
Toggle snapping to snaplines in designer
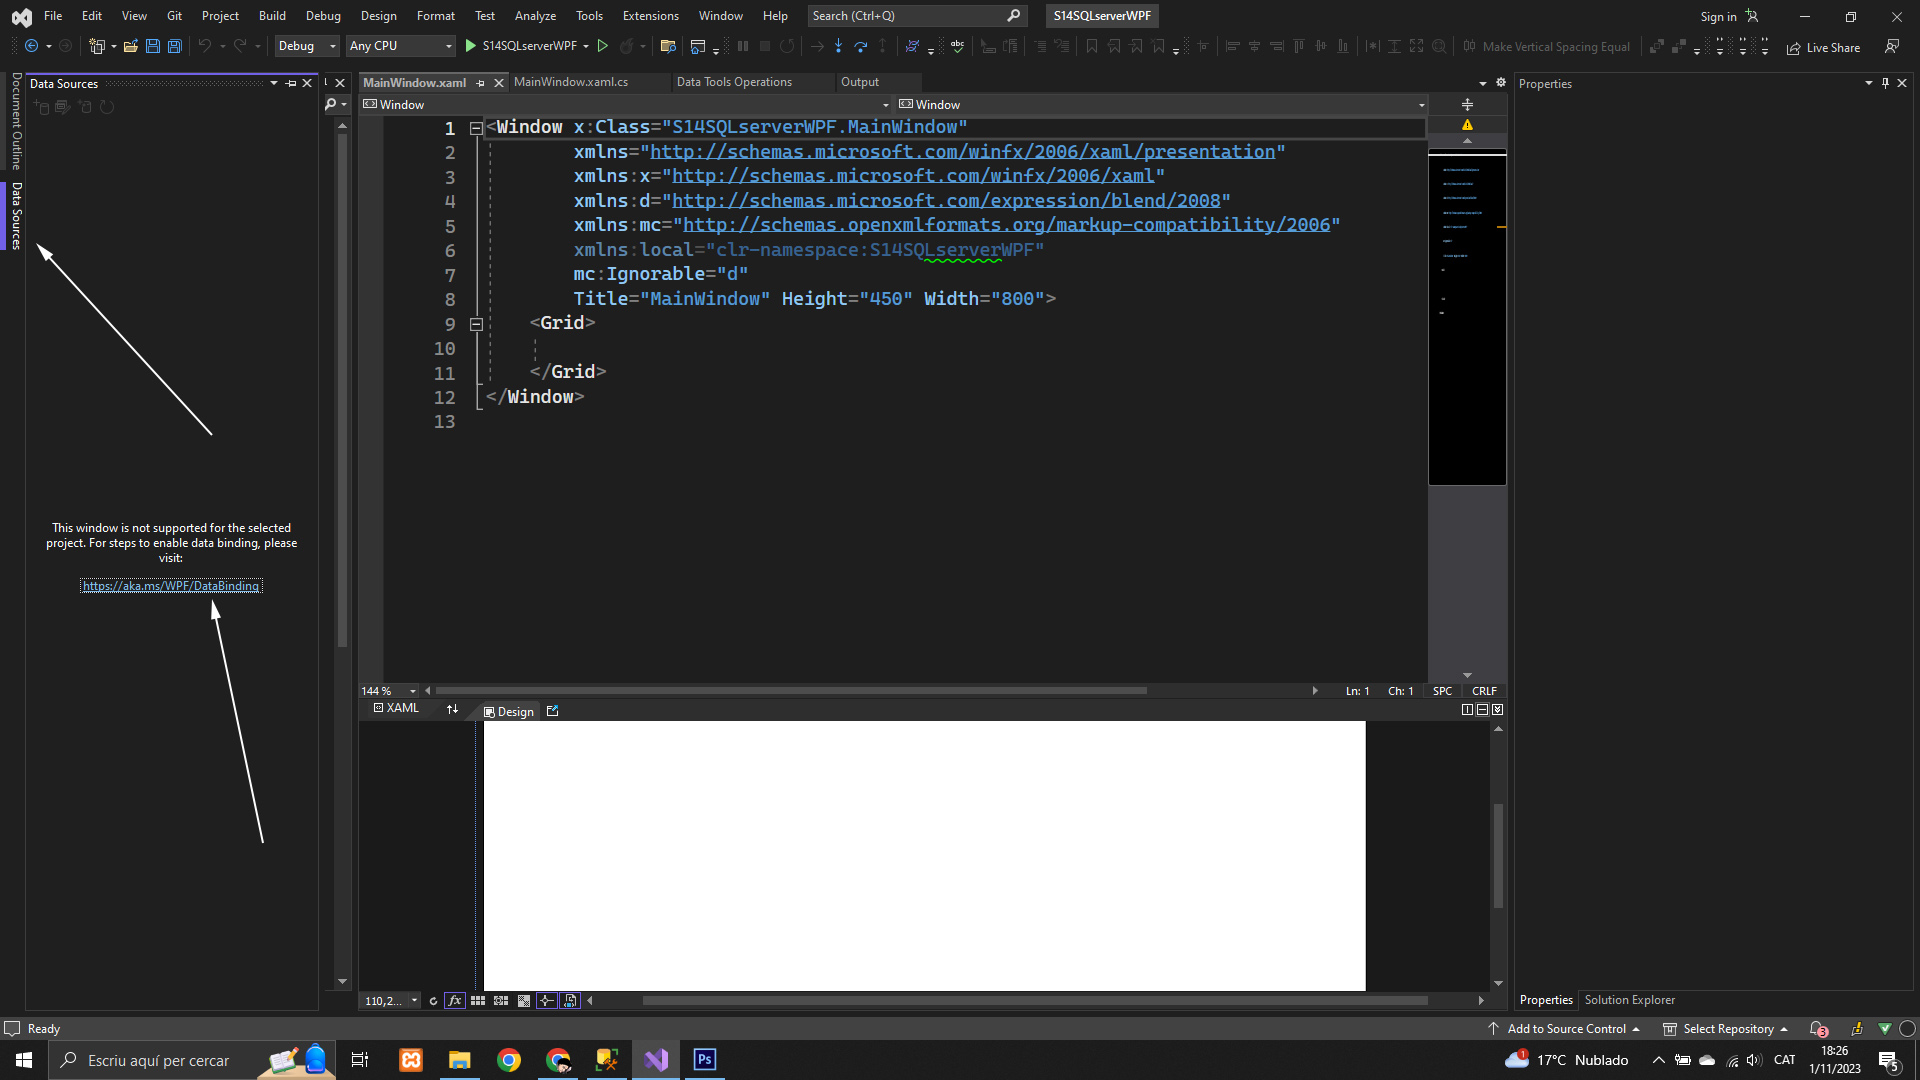(546, 1000)
